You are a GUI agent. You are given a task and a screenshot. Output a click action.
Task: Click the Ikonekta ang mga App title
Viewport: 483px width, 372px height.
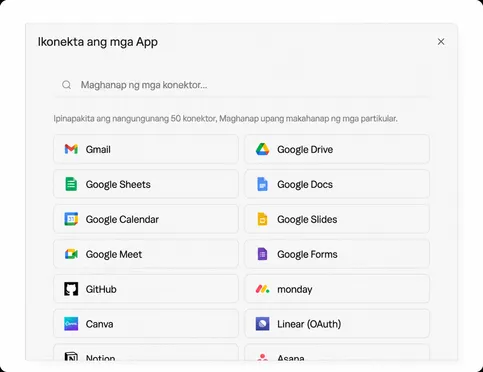(98, 42)
